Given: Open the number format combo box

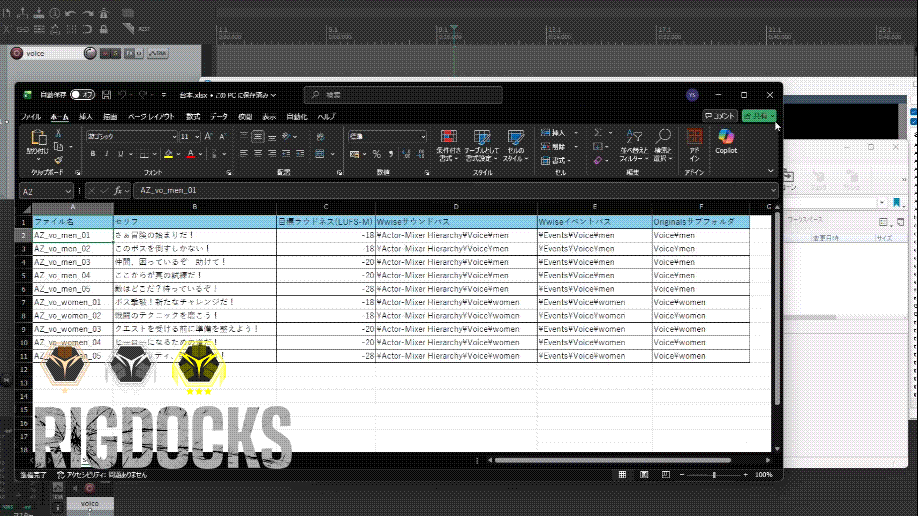Looking at the screenshot, I should pos(387,136).
